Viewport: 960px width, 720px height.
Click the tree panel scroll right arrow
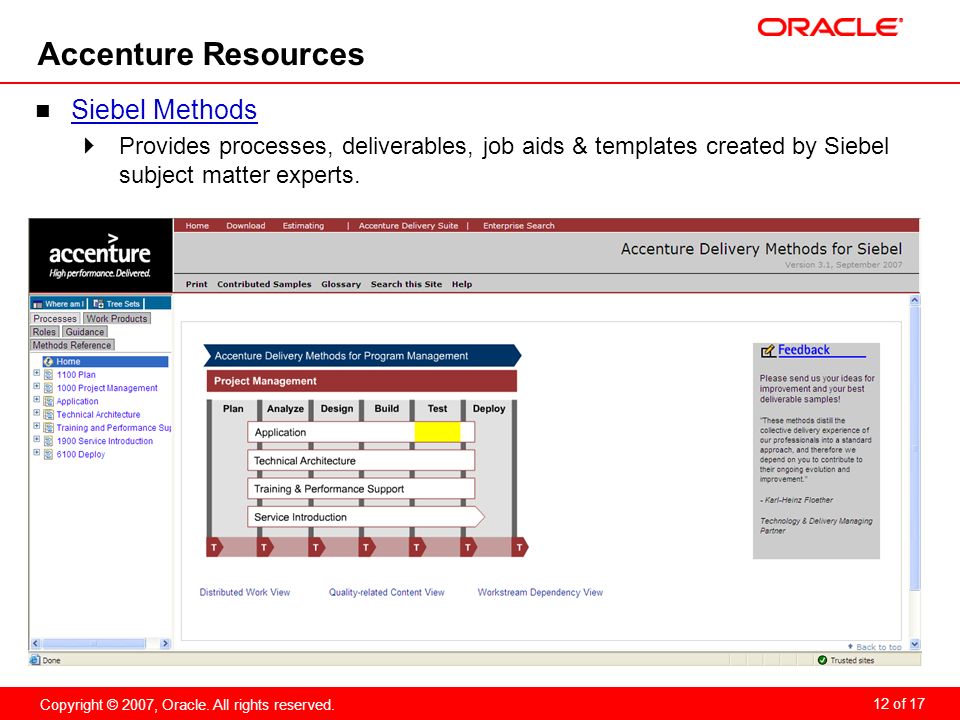click(165, 643)
